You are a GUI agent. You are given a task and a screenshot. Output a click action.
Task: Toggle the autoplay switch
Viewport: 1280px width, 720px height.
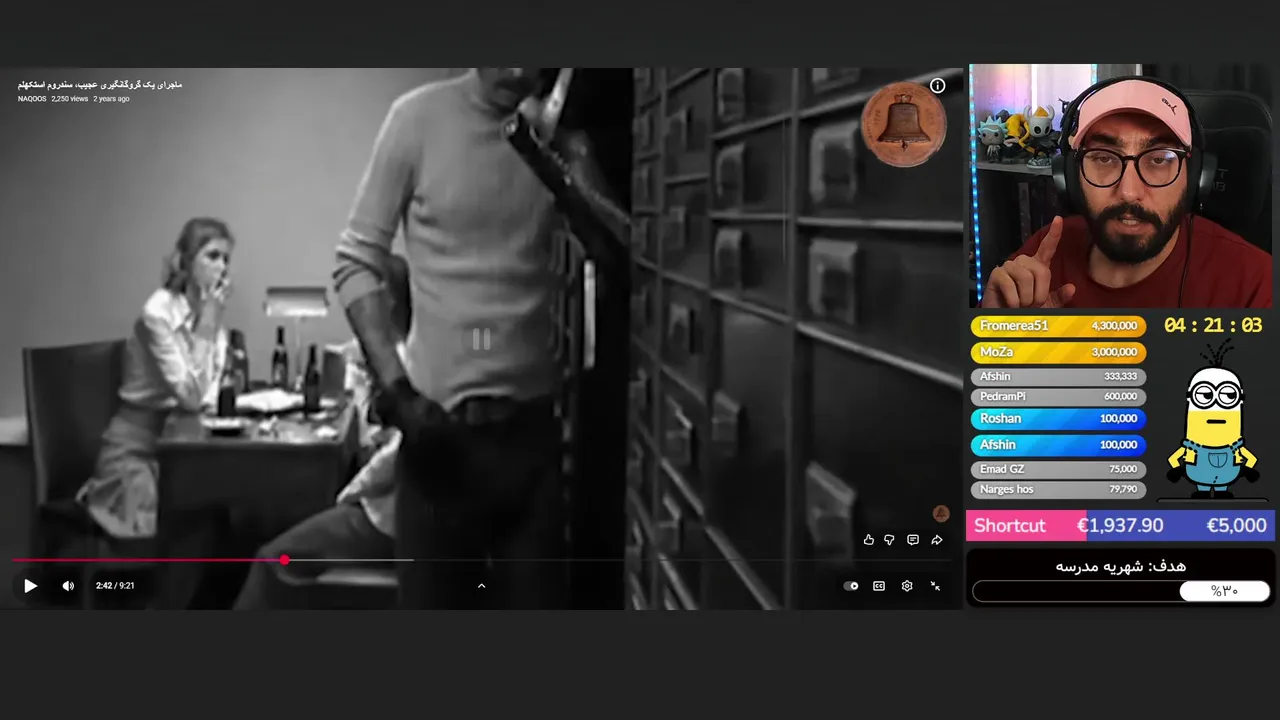[x=851, y=586]
